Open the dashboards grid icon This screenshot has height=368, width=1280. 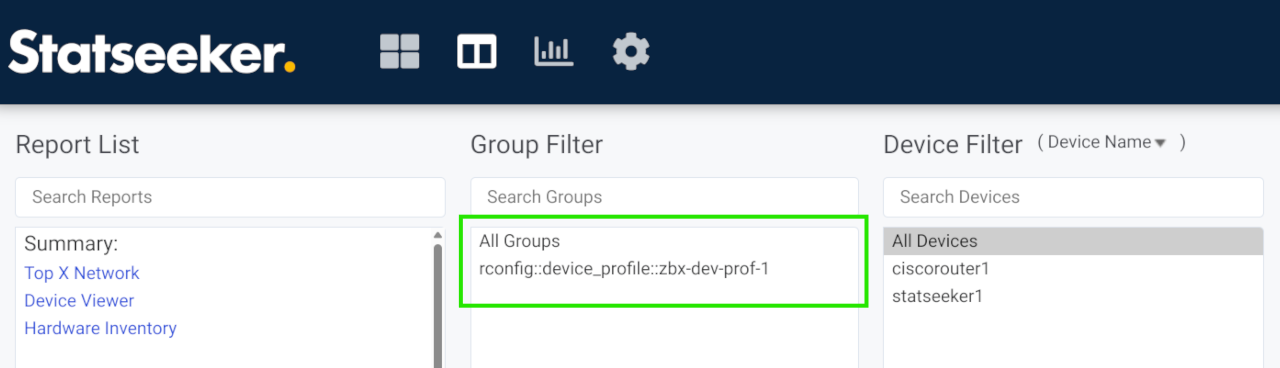pos(400,51)
